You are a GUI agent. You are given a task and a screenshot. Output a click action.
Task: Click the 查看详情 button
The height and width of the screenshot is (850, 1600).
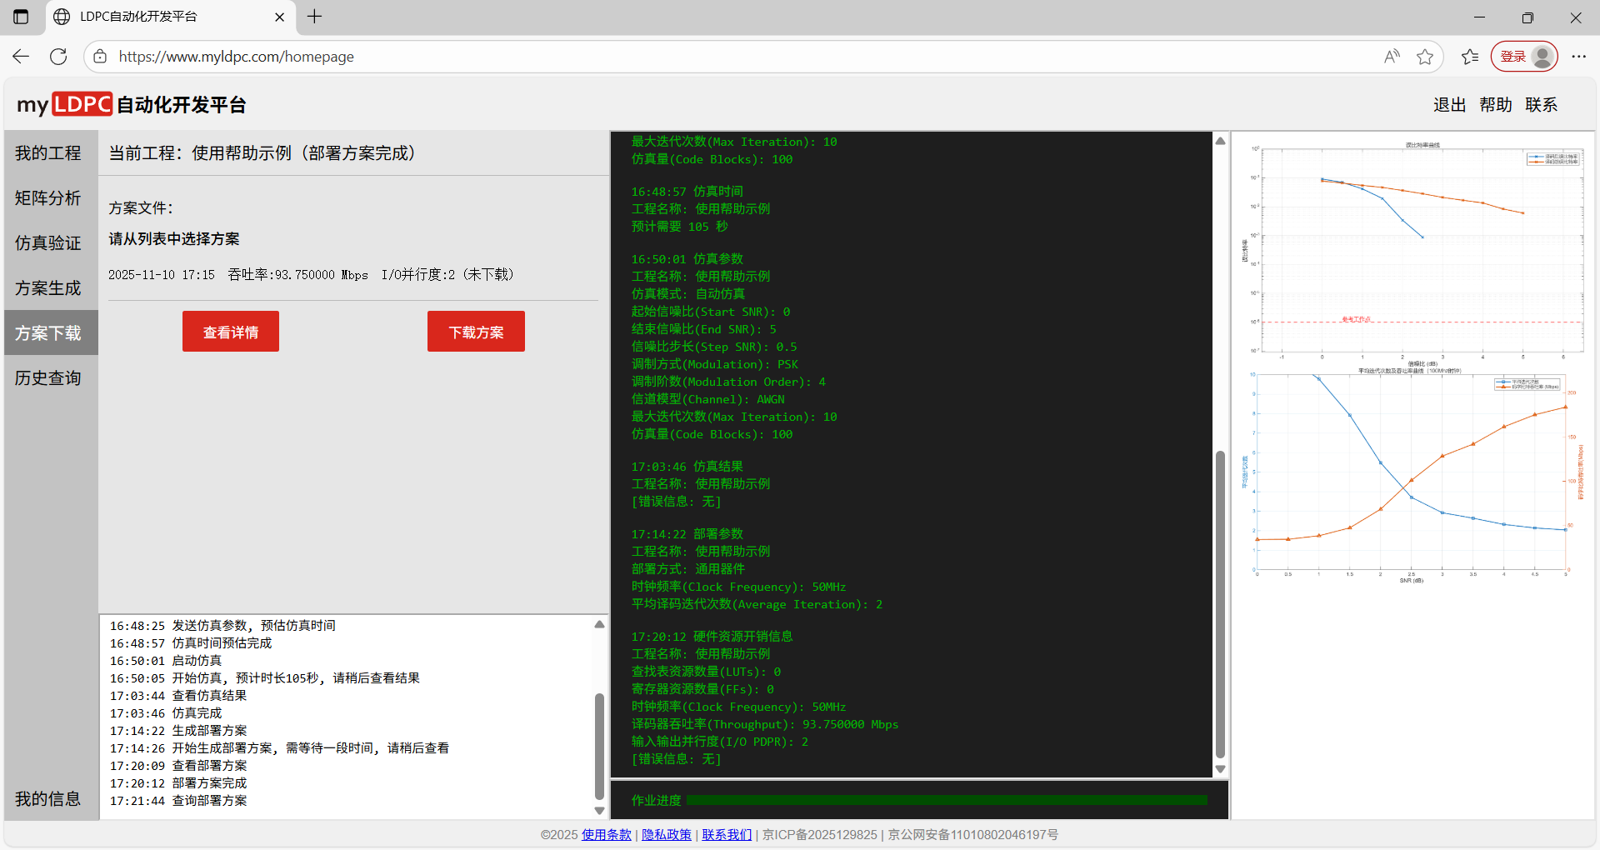(x=231, y=332)
